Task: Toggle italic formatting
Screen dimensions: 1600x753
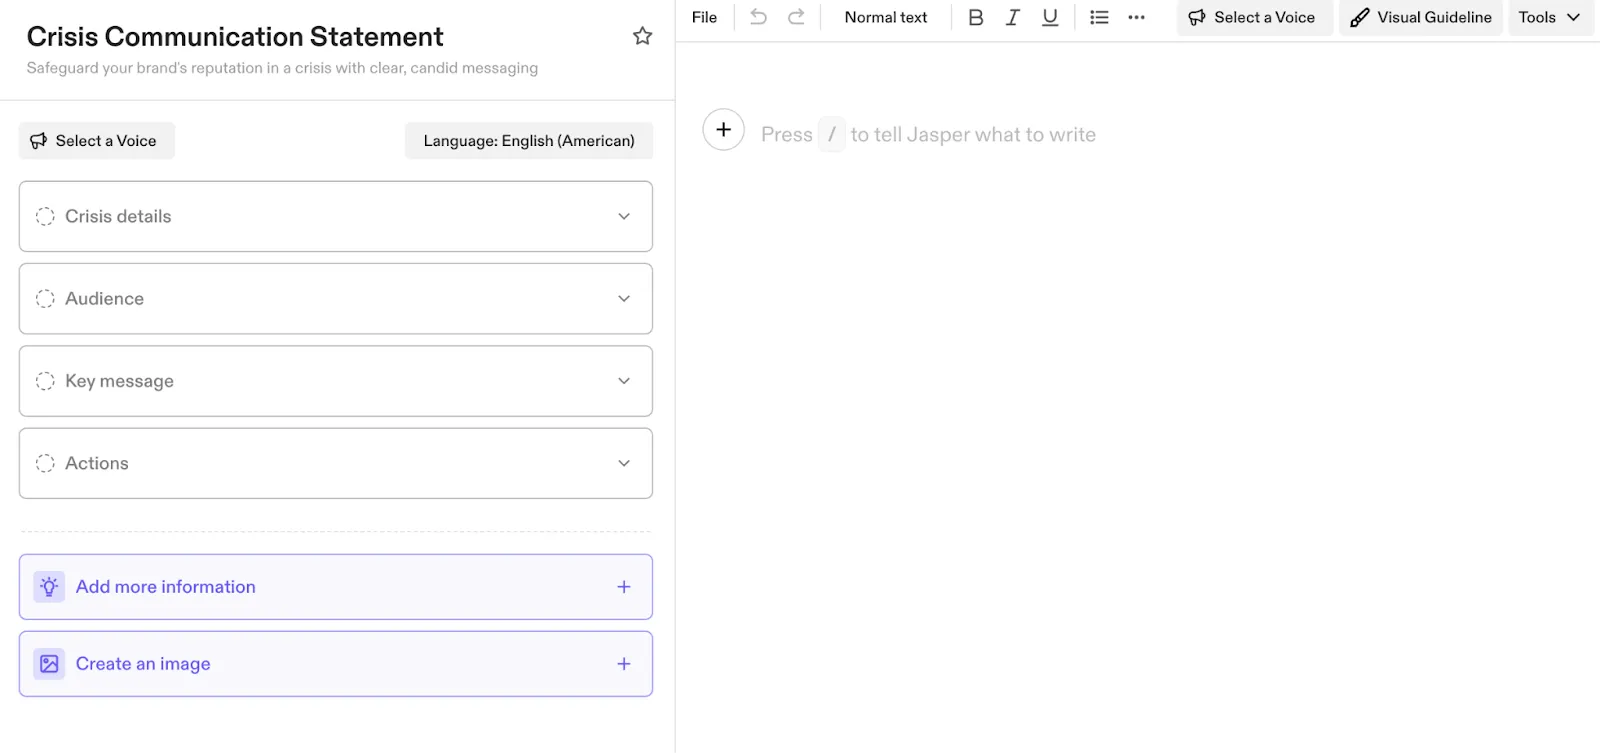Action: tap(1012, 17)
